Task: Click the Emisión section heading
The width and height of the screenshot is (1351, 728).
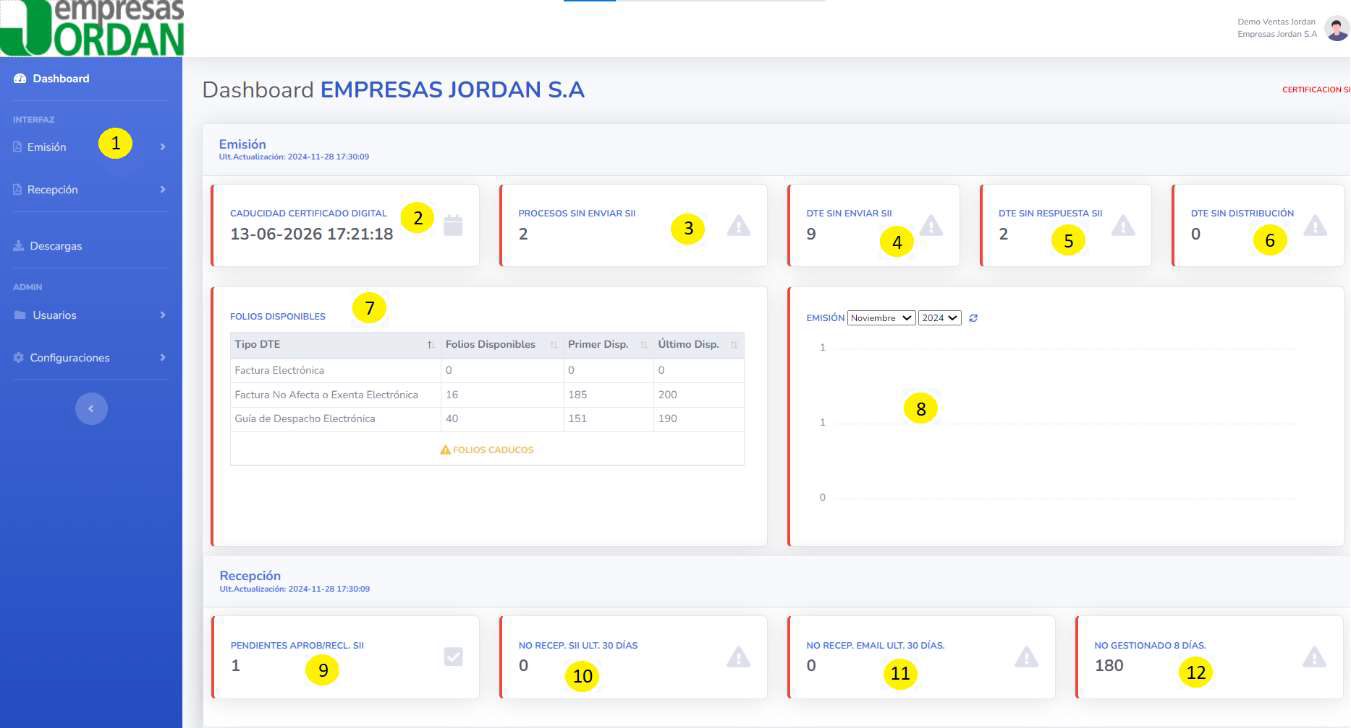Action: tap(243, 144)
